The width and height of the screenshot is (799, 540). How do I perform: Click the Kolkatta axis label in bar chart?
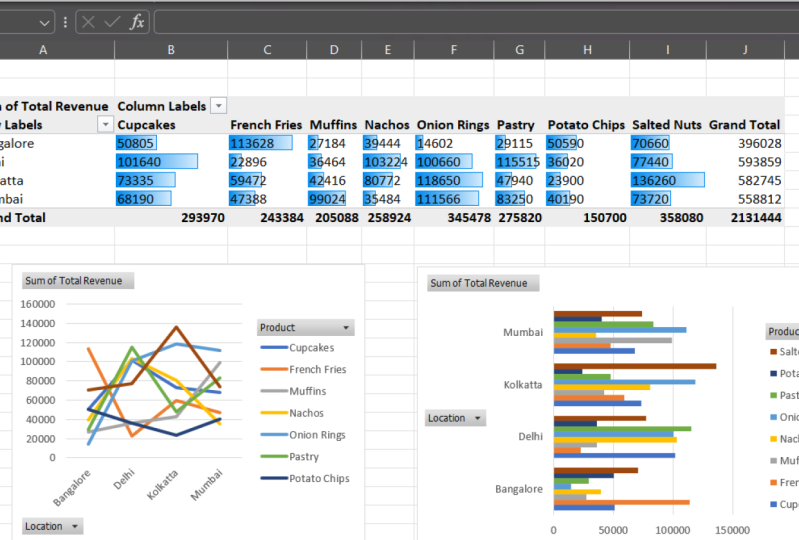pos(523,385)
